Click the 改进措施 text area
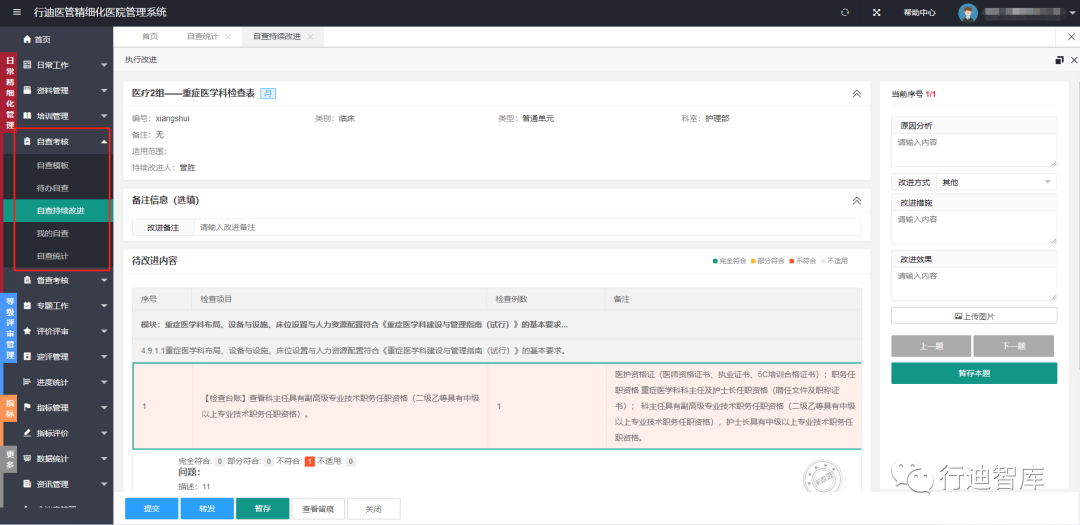 pos(974,227)
